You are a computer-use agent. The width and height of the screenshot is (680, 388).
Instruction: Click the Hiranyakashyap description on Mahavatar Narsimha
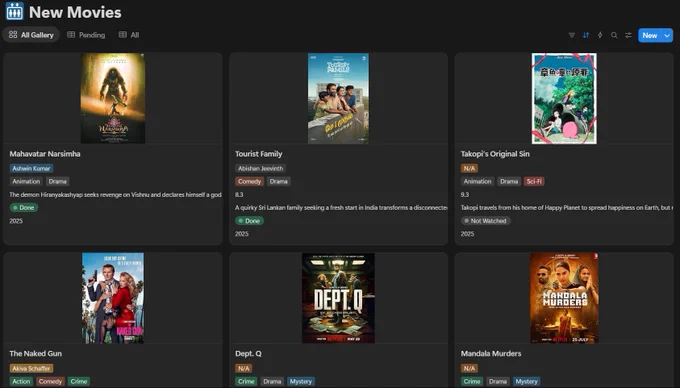(x=115, y=195)
